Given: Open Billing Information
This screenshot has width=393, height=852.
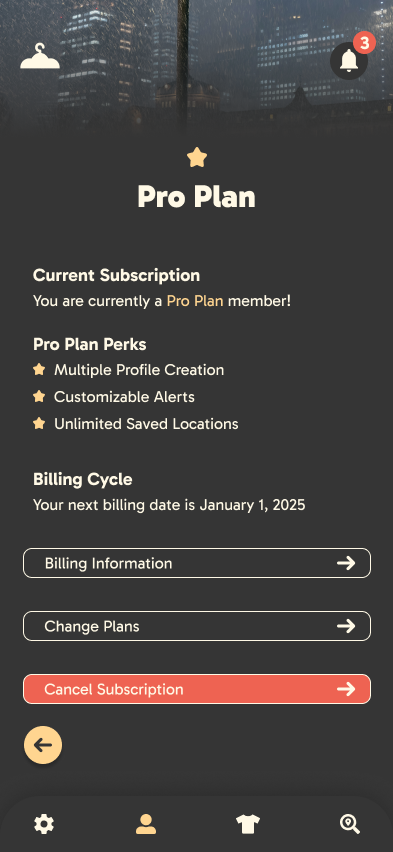Looking at the screenshot, I should pos(197,563).
